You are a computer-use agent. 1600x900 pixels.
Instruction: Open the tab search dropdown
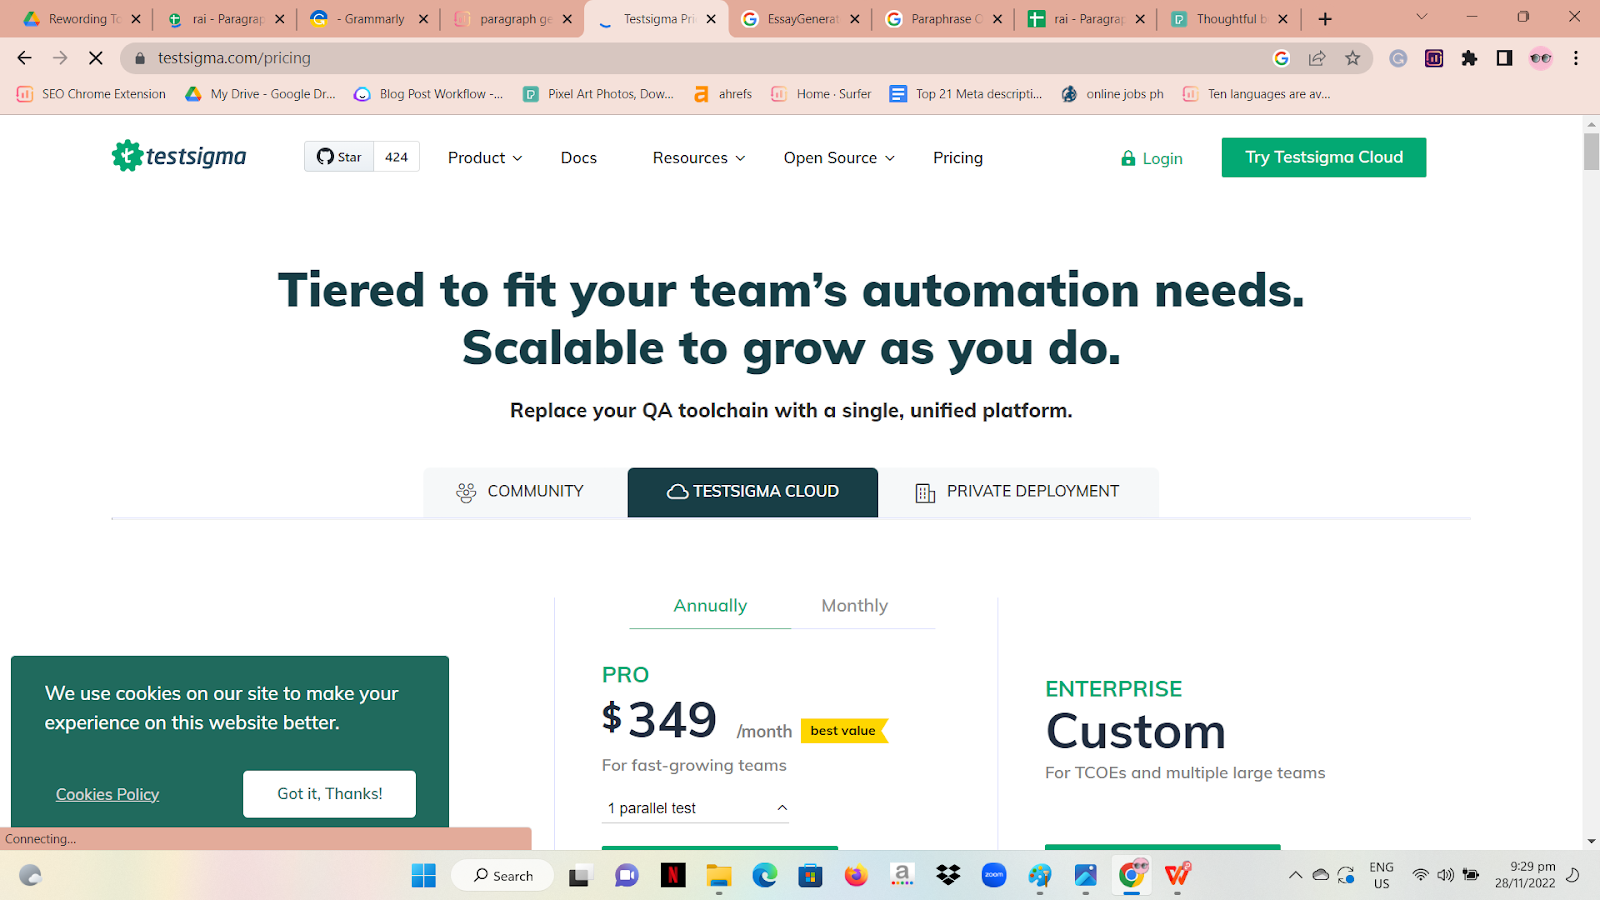pos(1421,17)
